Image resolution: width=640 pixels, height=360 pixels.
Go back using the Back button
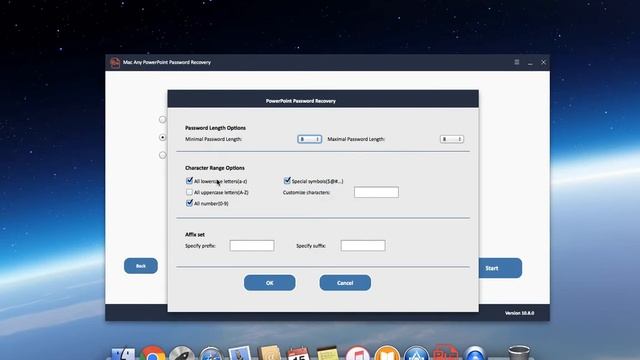(x=141, y=266)
